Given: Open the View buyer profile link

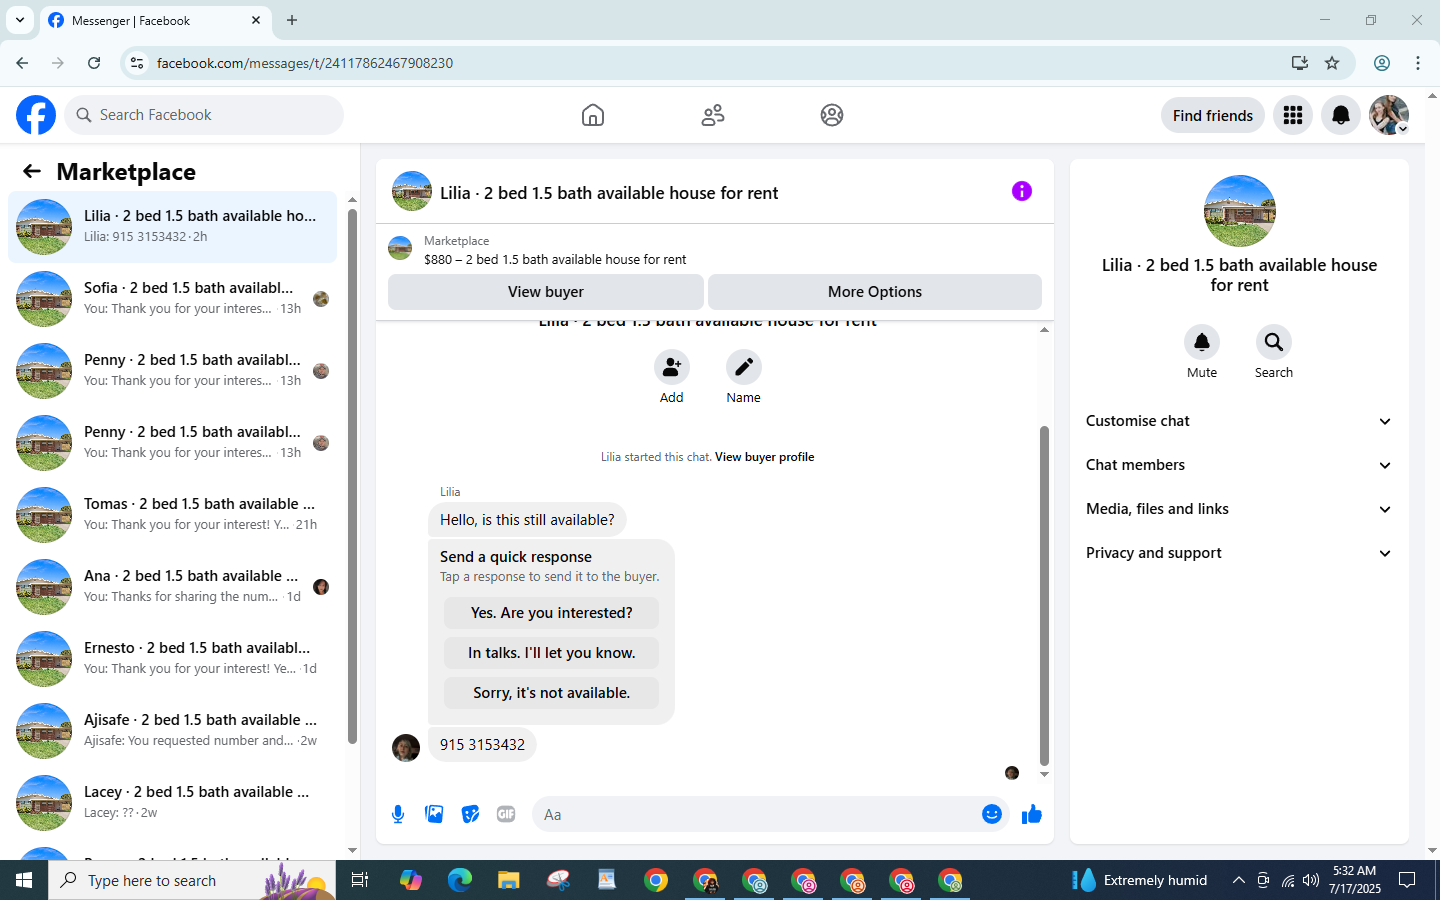Looking at the screenshot, I should (x=764, y=457).
